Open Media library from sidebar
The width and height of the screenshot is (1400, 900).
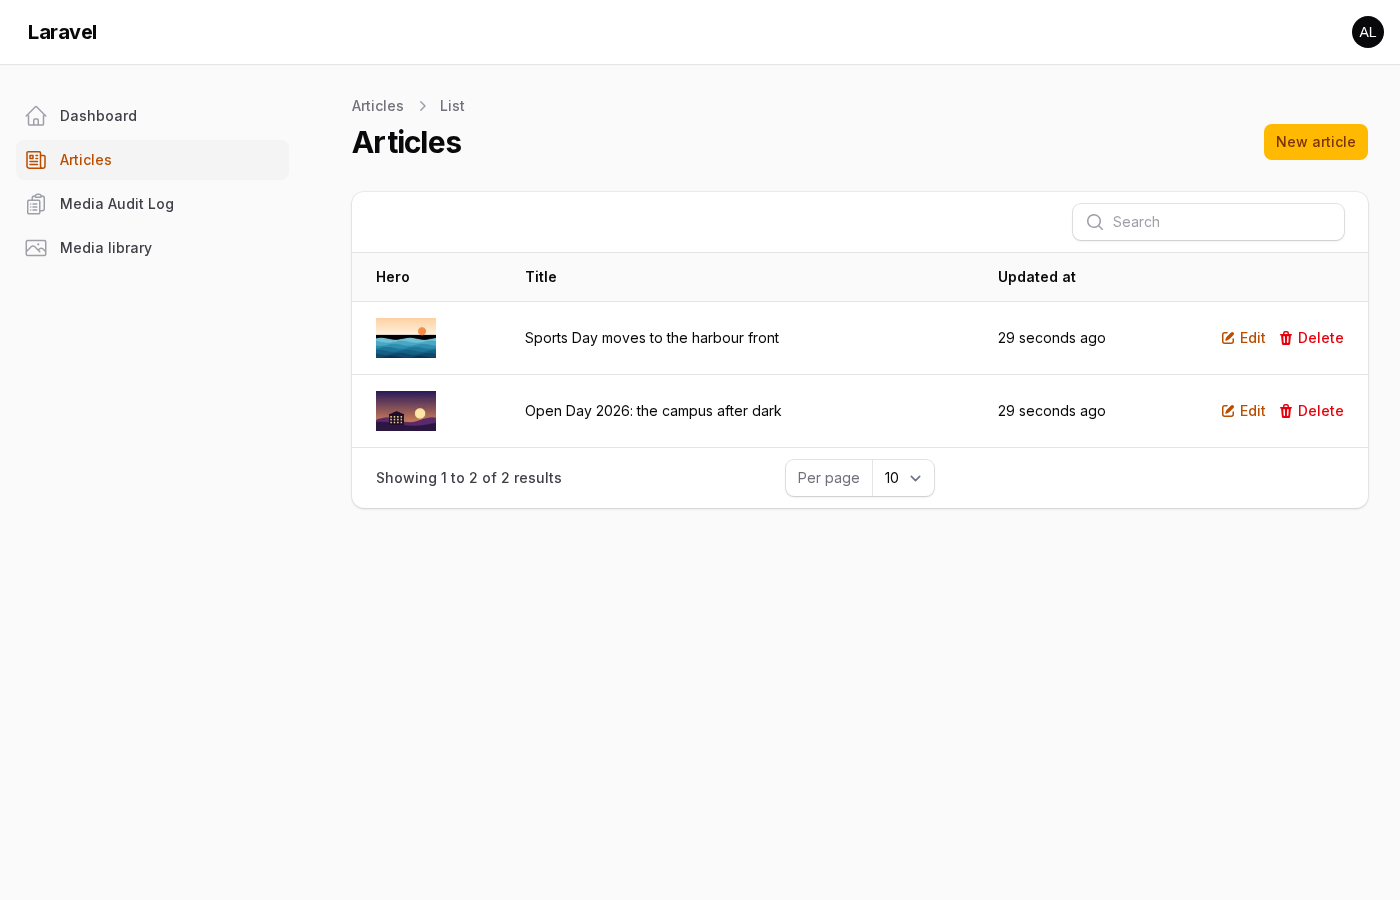click(152, 248)
